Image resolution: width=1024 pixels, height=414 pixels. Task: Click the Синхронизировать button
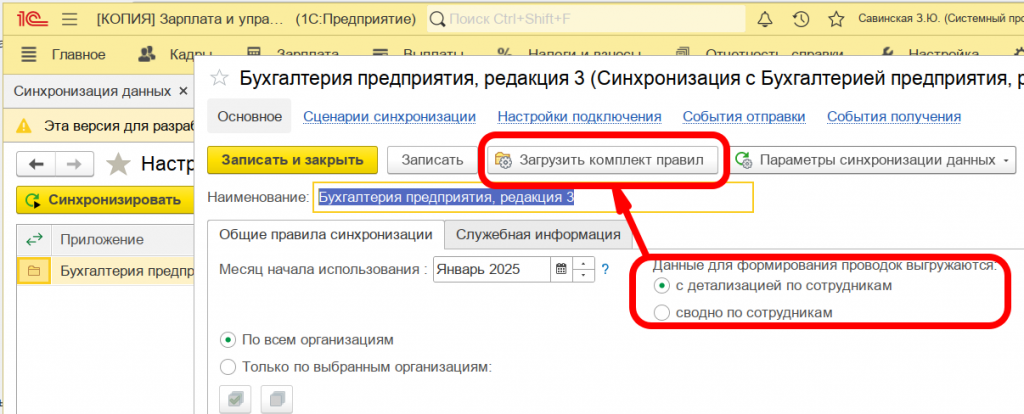click(x=104, y=200)
